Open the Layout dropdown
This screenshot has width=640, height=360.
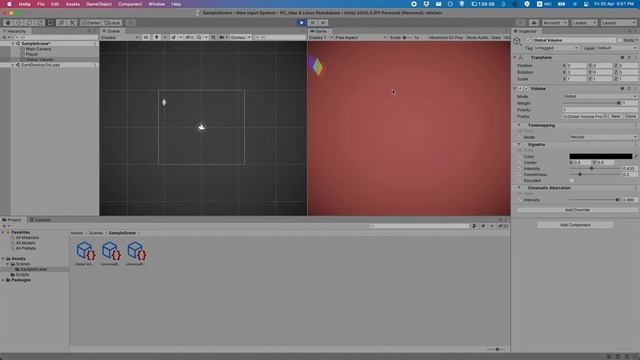click(x=618, y=23)
